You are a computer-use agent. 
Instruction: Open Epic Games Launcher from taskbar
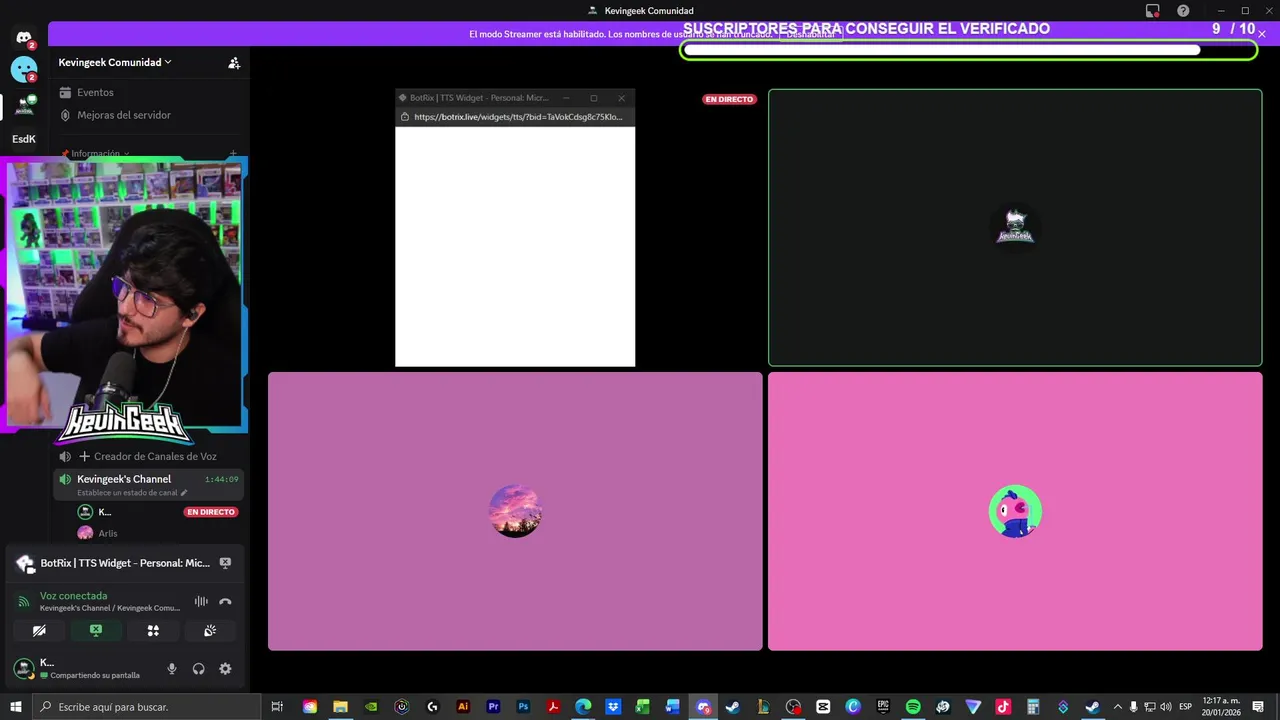point(883,707)
